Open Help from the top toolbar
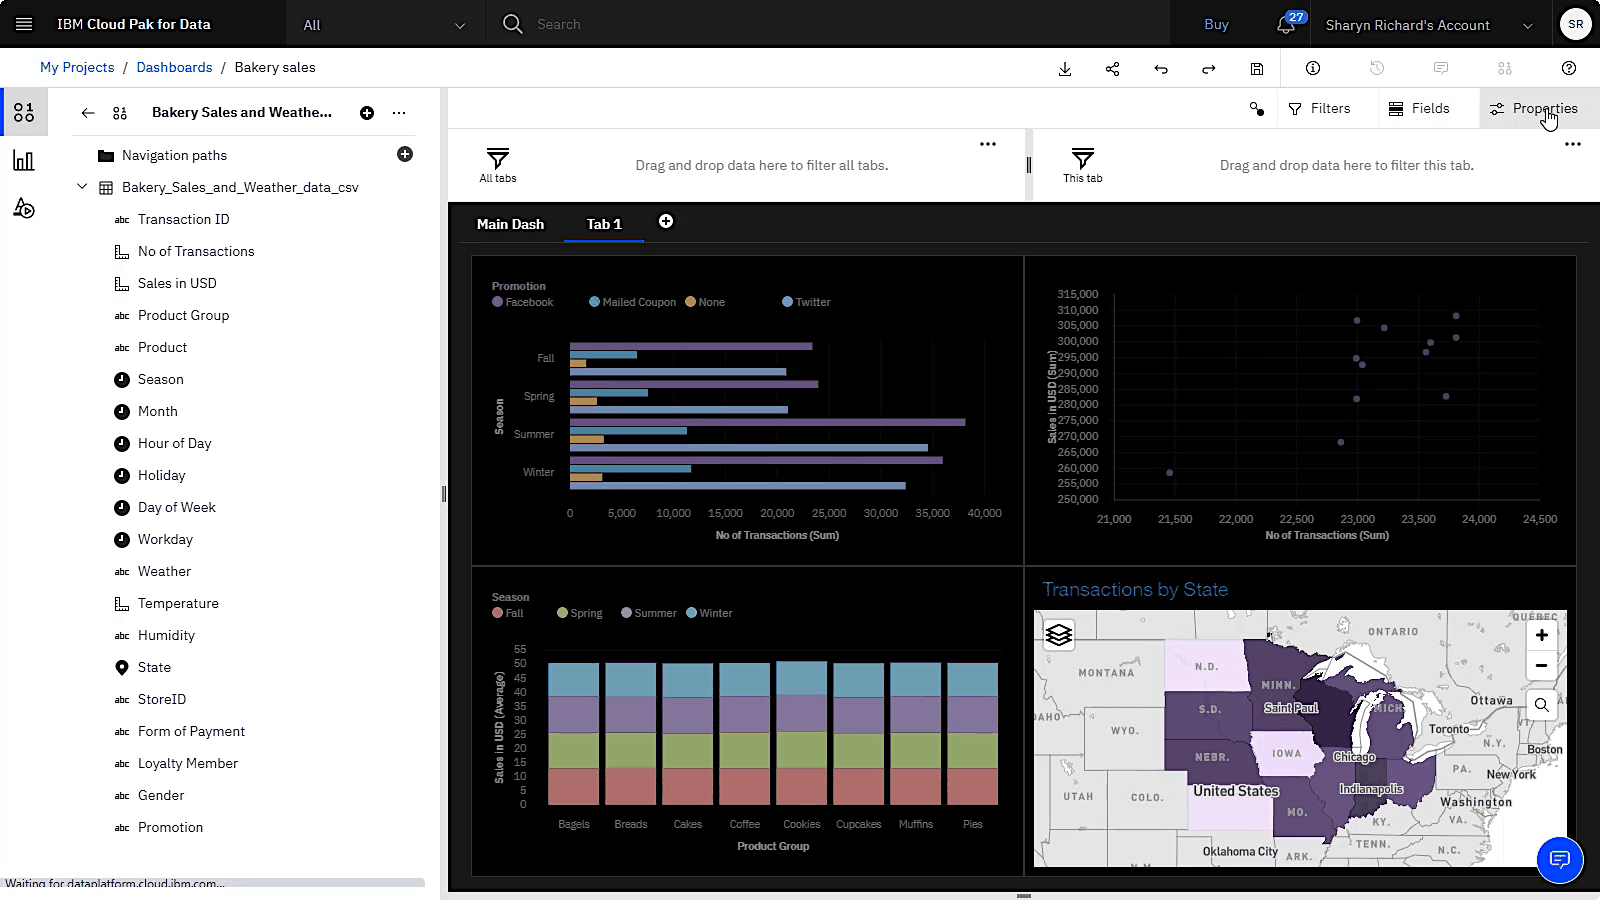The height and width of the screenshot is (900, 1600). tap(1569, 69)
